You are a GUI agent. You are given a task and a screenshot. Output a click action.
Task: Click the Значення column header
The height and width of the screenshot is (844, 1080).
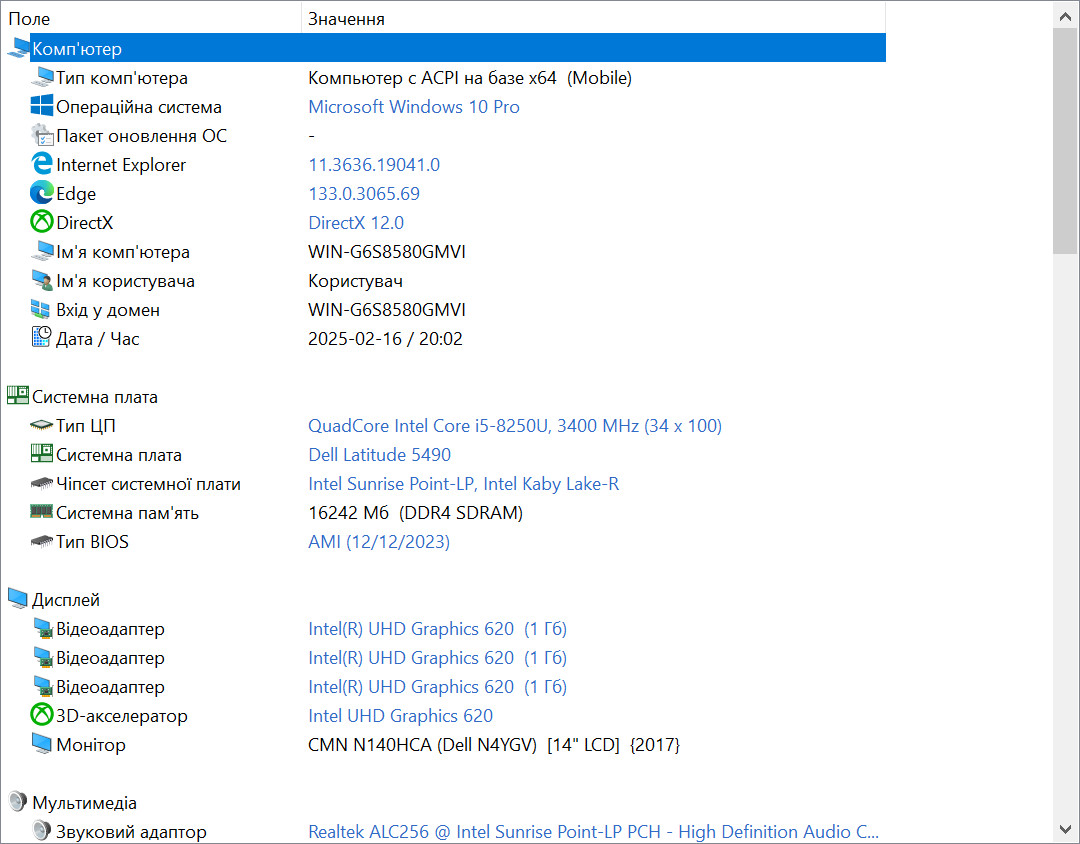coord(593,19)
